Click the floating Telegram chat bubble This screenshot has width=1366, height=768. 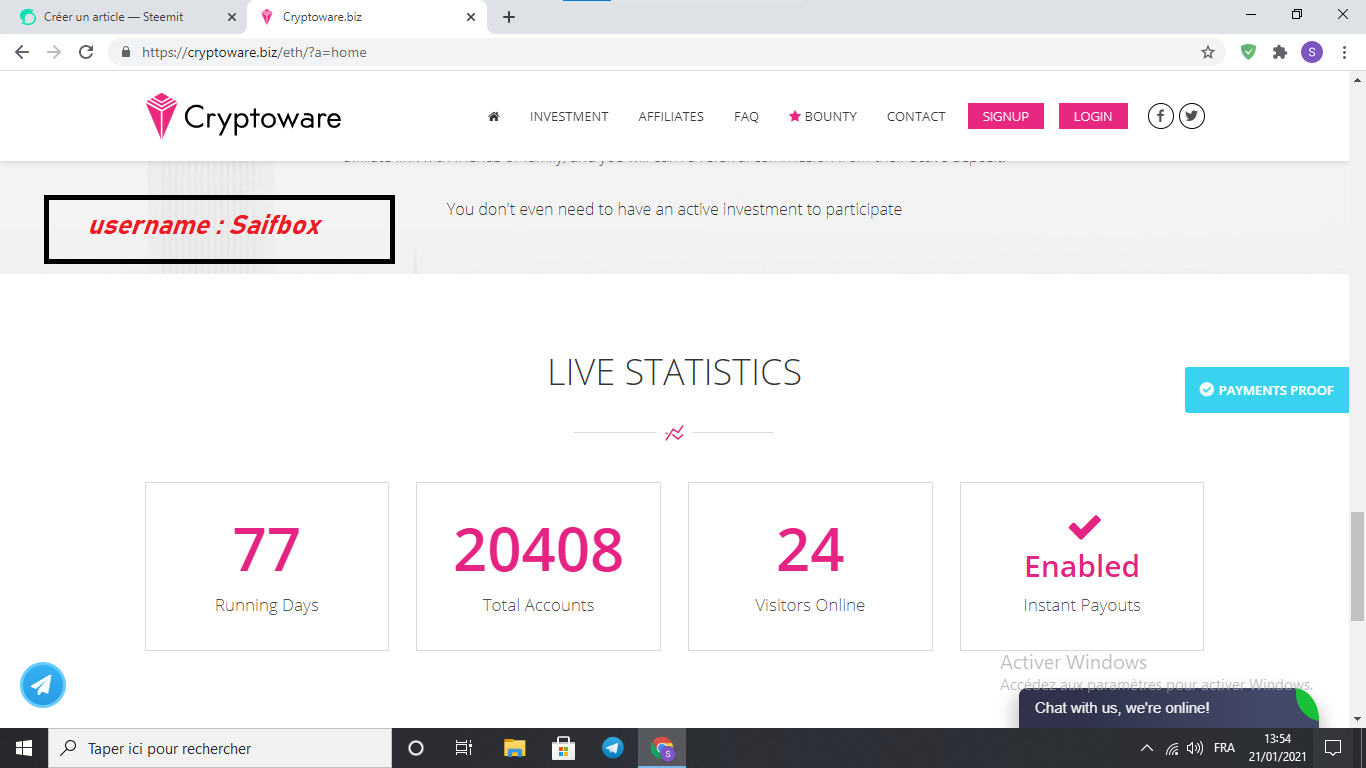[43, 685]
